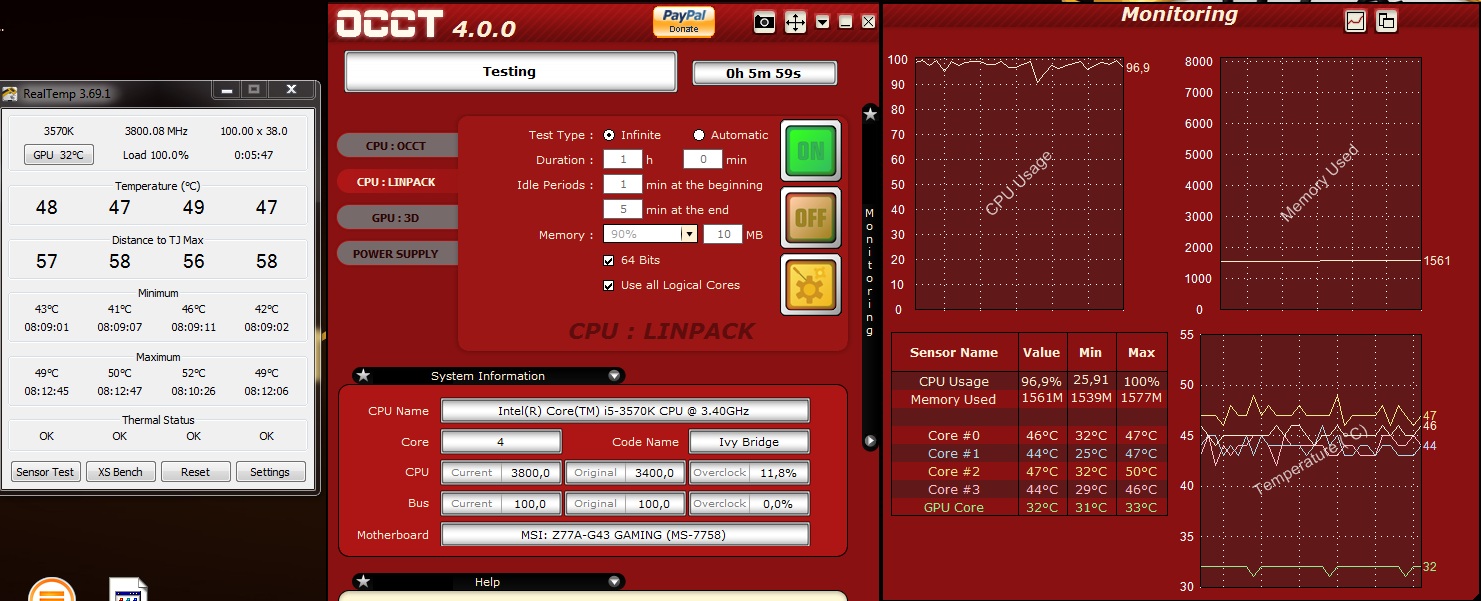The image size is (1481, 601).
Task: Click RealTemp maximum 52°C value
Action: [x=193, y=373]
